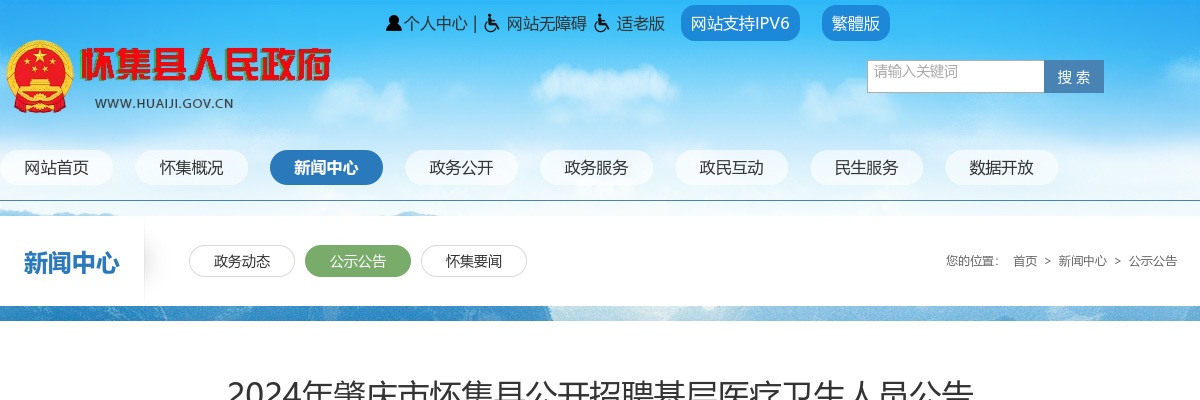Image resolution: width=1200 pixels, height=400 pixels.
Task: Click the 搜索 button
Action: pyautogui.click(x=1074, y=76)
